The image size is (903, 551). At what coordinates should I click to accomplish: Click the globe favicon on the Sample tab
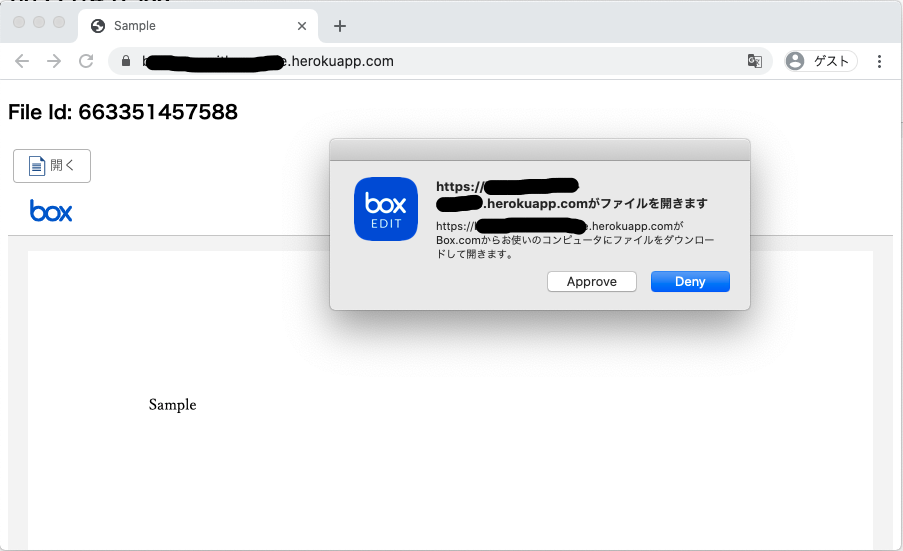pyautogui.click(x=98, y=26)
